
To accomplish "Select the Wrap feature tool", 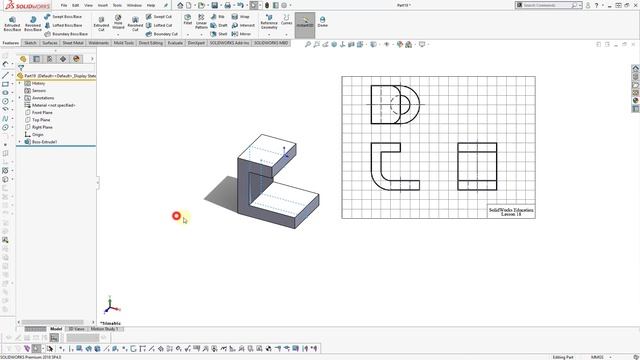I will pyautogui.click(x=240, y=17).
